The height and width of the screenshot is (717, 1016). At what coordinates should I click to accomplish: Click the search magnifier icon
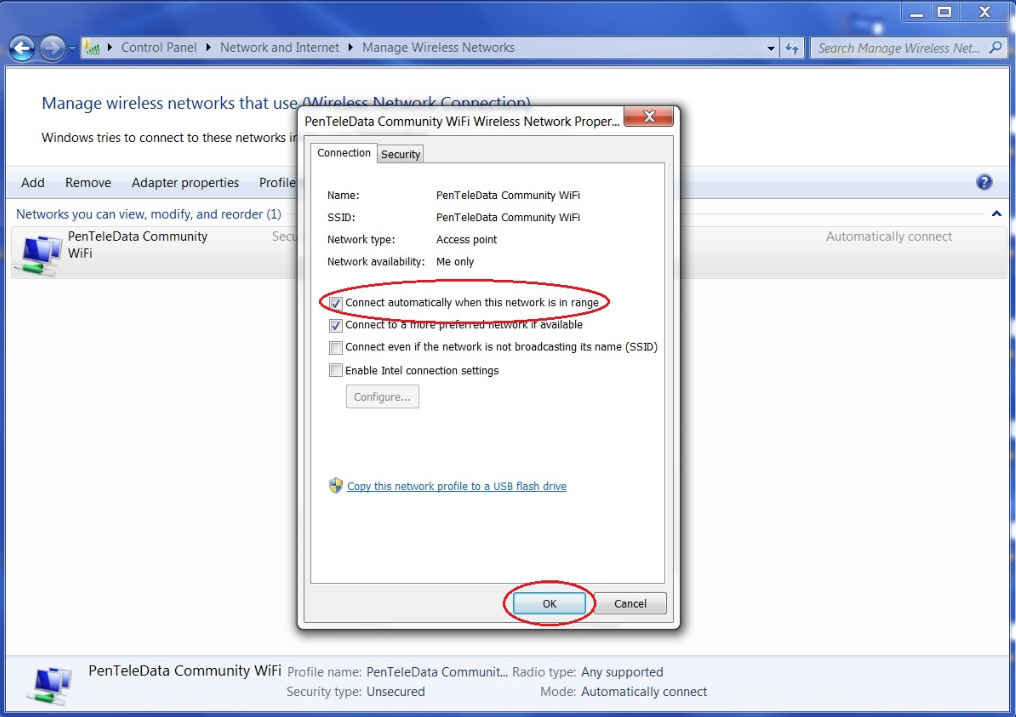(995, 48)
